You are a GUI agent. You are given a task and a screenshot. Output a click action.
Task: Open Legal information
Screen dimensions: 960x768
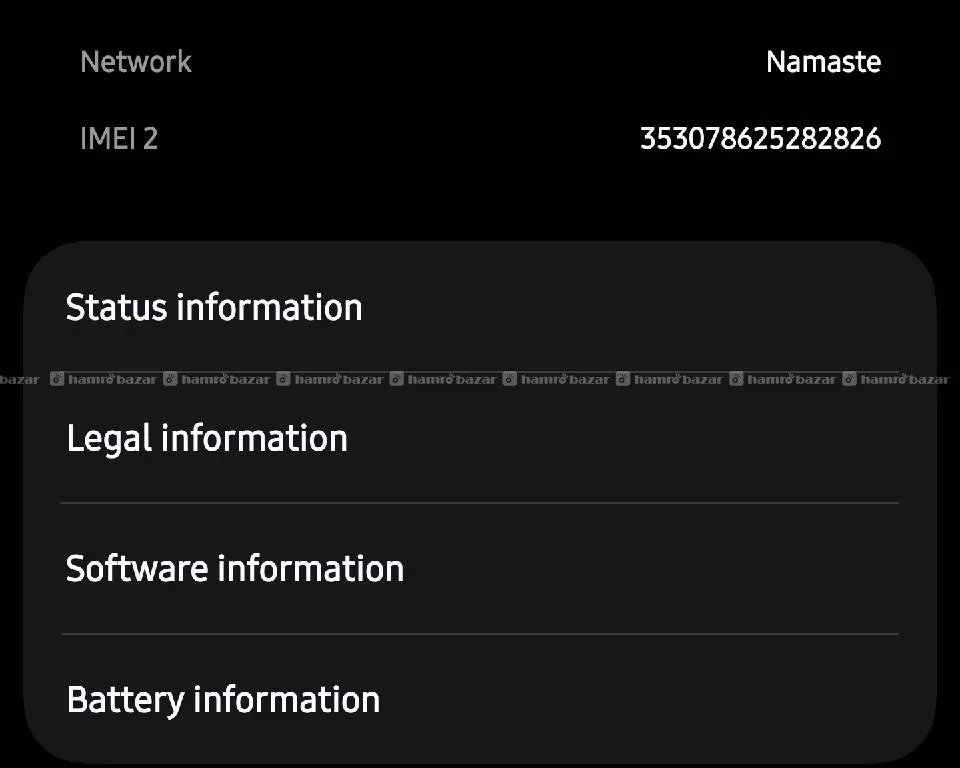[x=207, y=438]
